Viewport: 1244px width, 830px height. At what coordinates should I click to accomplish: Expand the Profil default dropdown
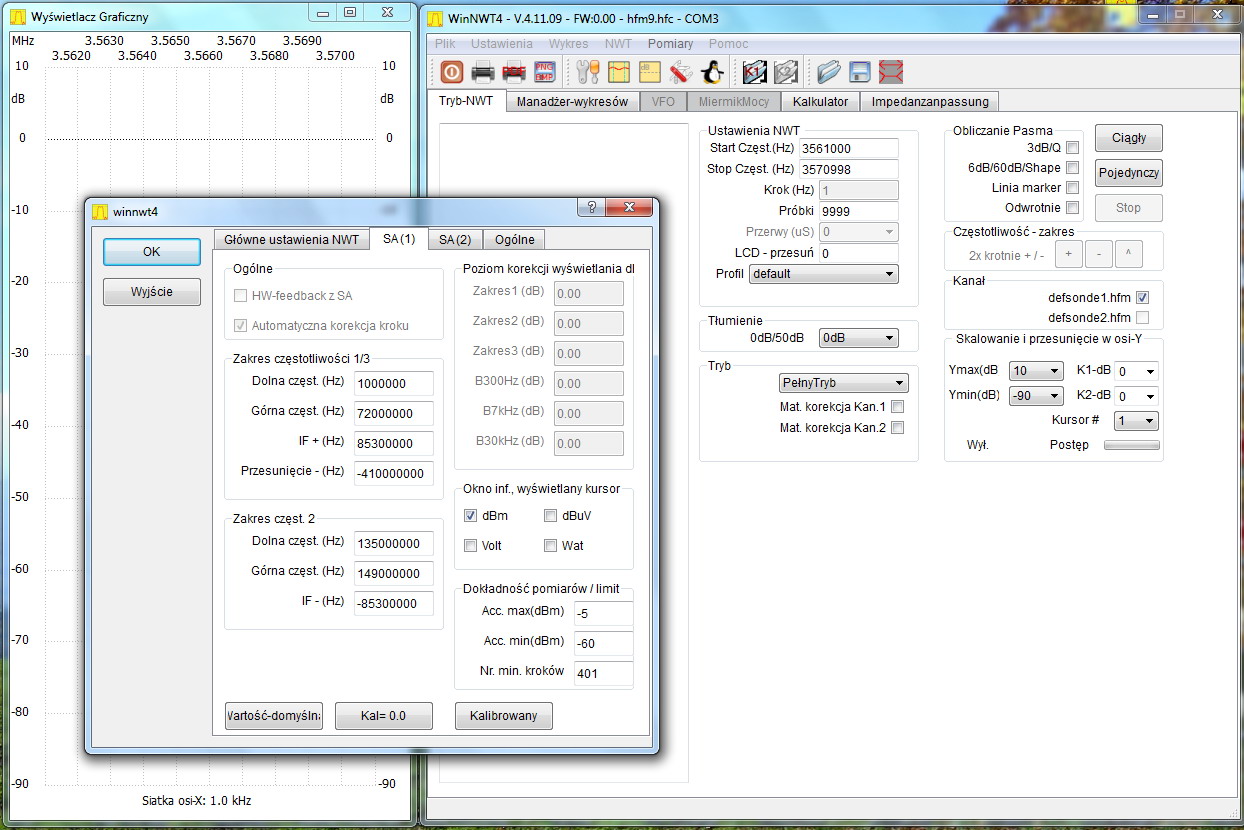pyautogui.click(x=823, y=274)
